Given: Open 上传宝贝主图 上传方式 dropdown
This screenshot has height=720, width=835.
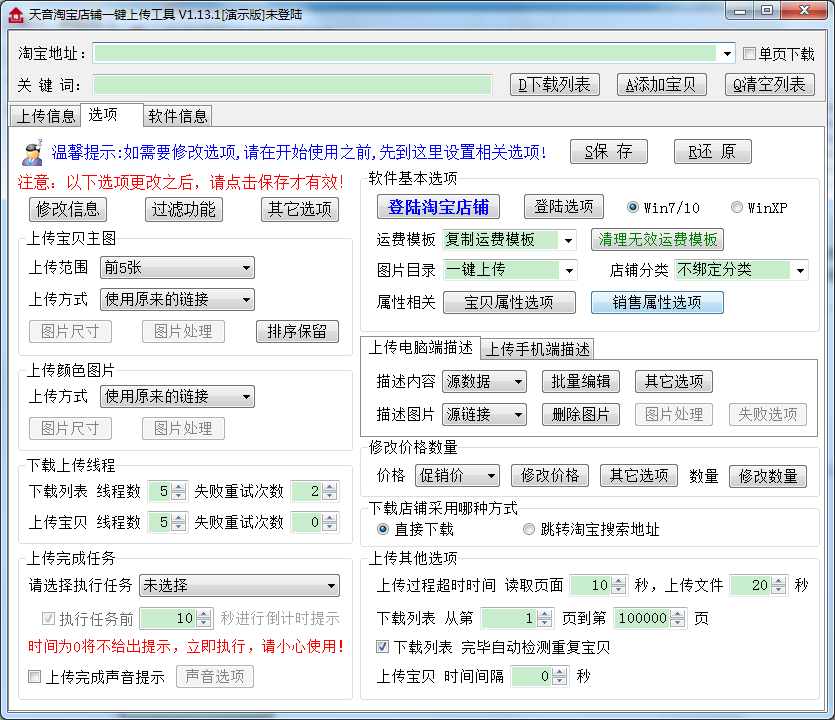Looking at the screenshot, I should [177, 299].
